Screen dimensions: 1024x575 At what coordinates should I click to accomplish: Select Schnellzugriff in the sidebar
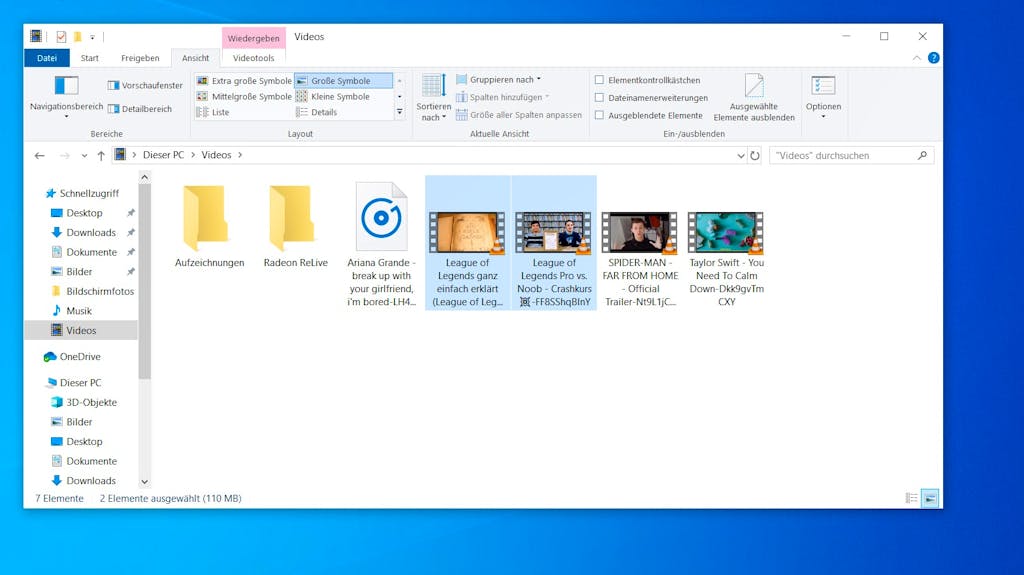tap(82, 193)
